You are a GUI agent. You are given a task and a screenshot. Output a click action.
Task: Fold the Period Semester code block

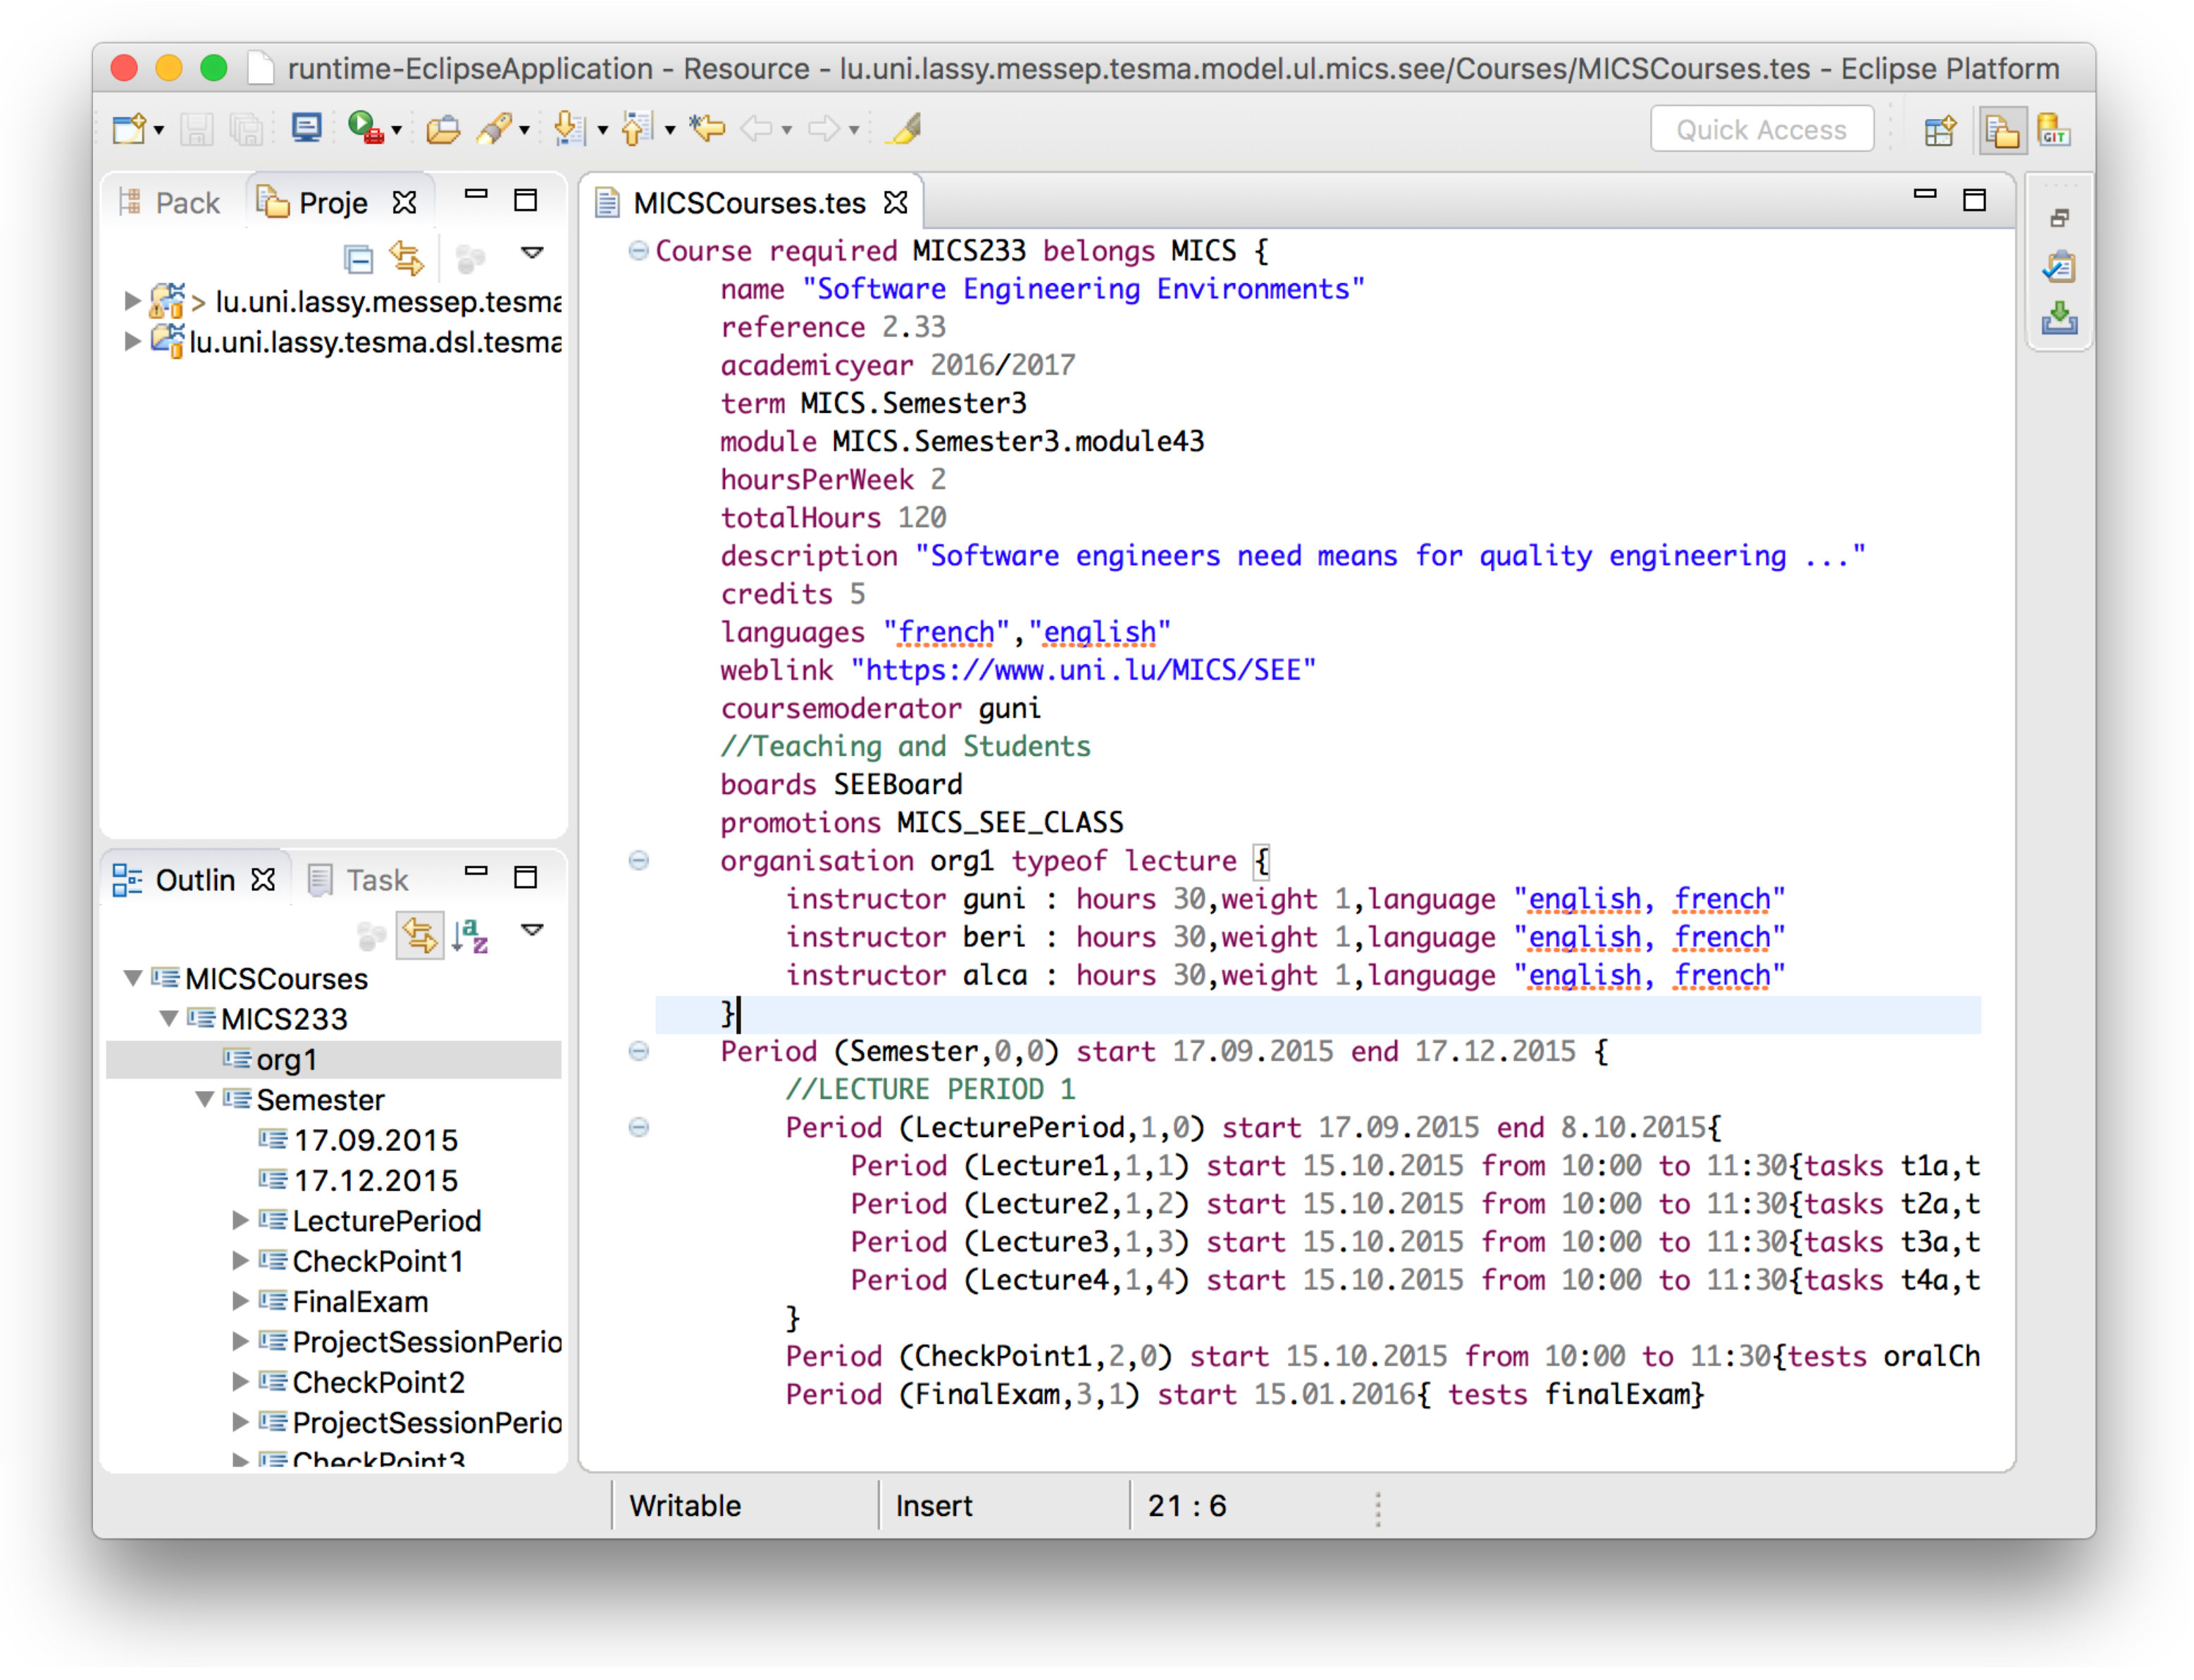pyautogui.click(x=638, y=1050)
